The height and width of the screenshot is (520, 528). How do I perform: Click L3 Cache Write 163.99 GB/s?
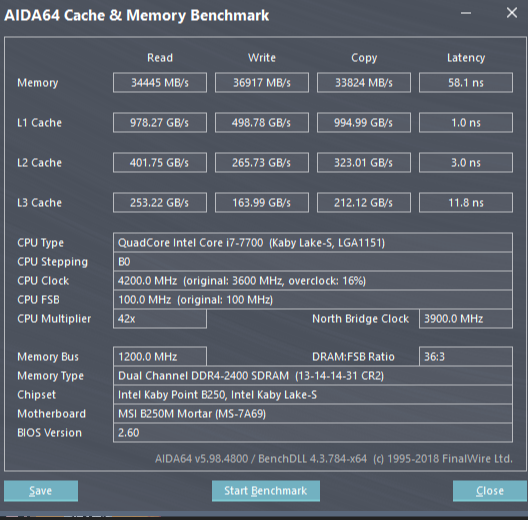tap(262, 203)
